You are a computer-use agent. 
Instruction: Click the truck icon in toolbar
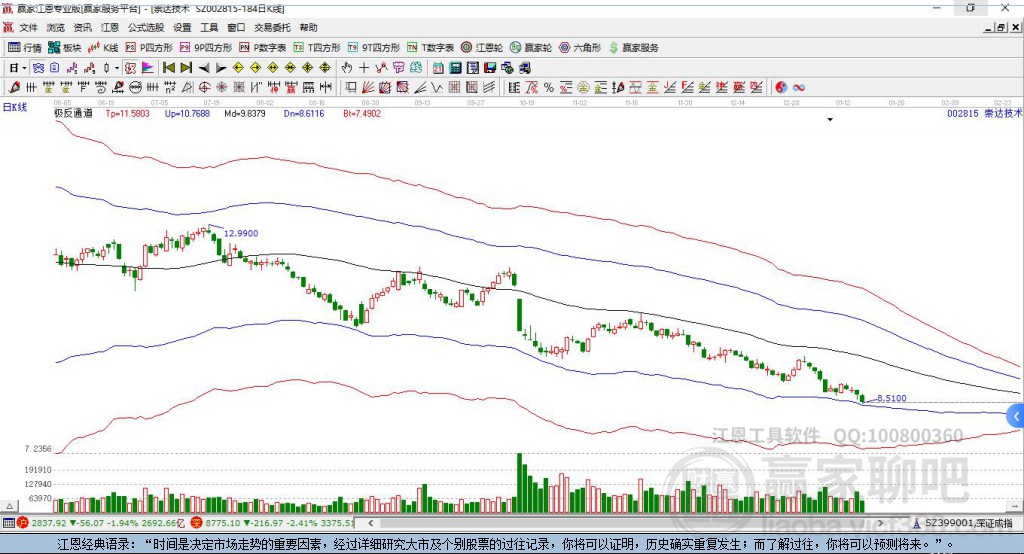(x=524, y=68)
